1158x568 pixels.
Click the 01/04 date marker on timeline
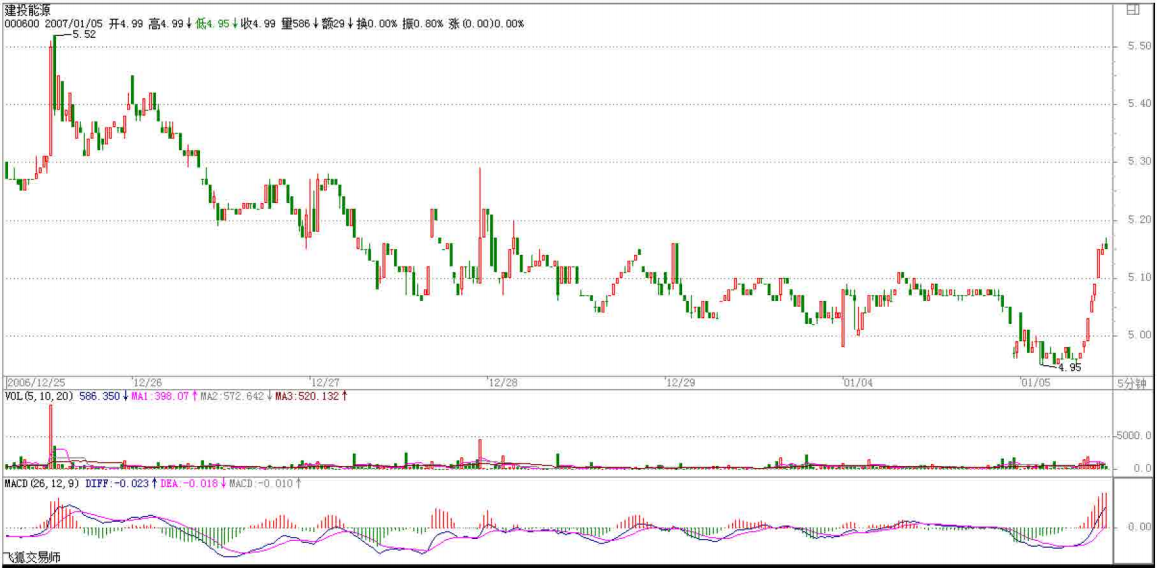coord(858,382)
